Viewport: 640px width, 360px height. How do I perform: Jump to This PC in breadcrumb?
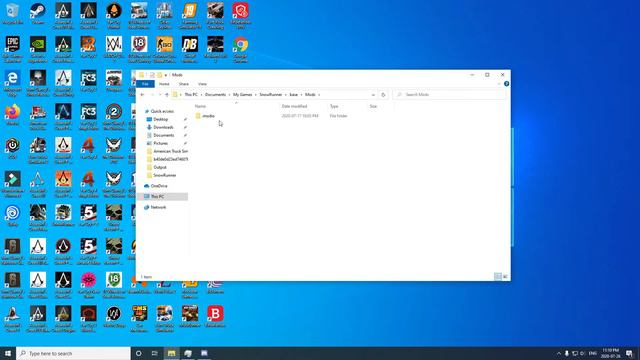[x=191, y=95]
